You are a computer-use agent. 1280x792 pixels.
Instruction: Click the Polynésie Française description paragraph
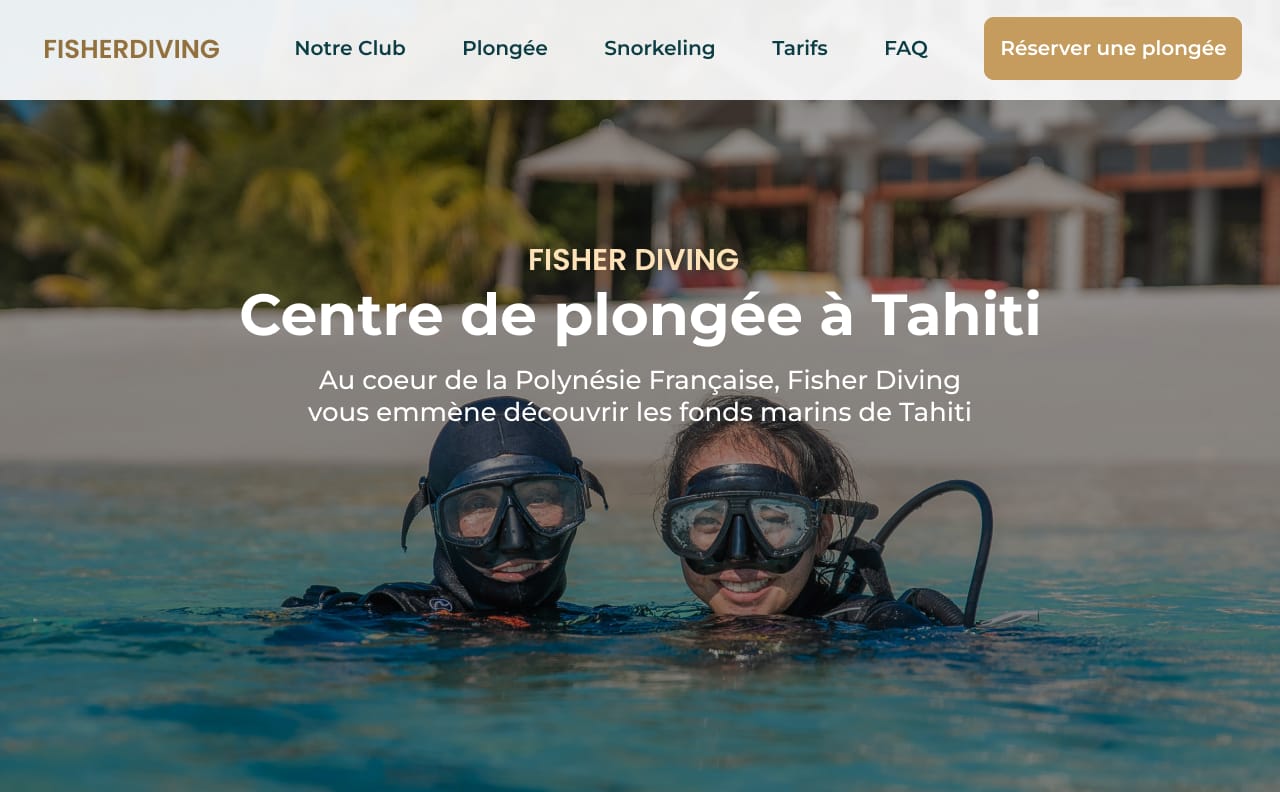pos(640,396)
